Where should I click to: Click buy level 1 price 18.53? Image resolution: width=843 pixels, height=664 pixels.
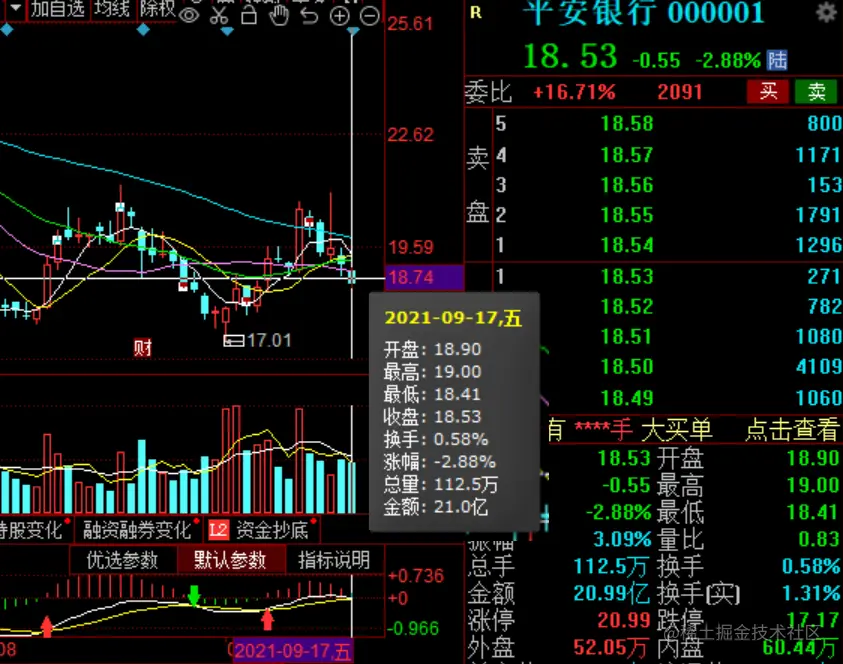[626, 276]
